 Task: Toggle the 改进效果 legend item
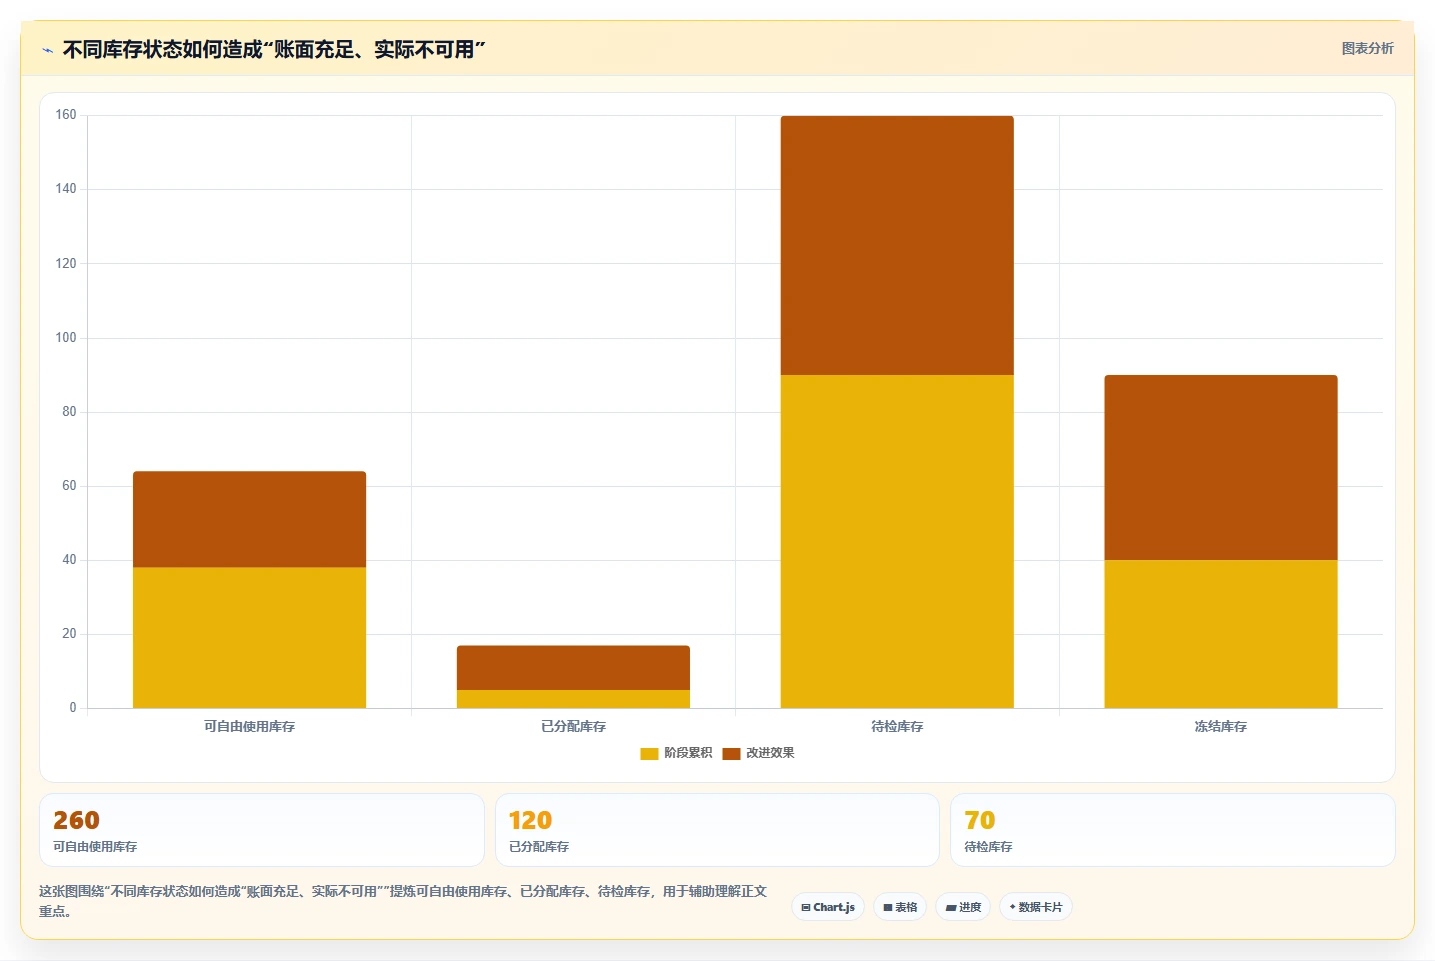[x=758, y=753]
